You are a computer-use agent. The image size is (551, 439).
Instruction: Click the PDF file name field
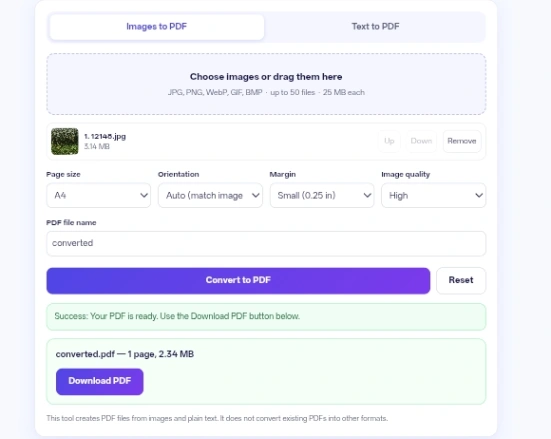coord(266,243)
